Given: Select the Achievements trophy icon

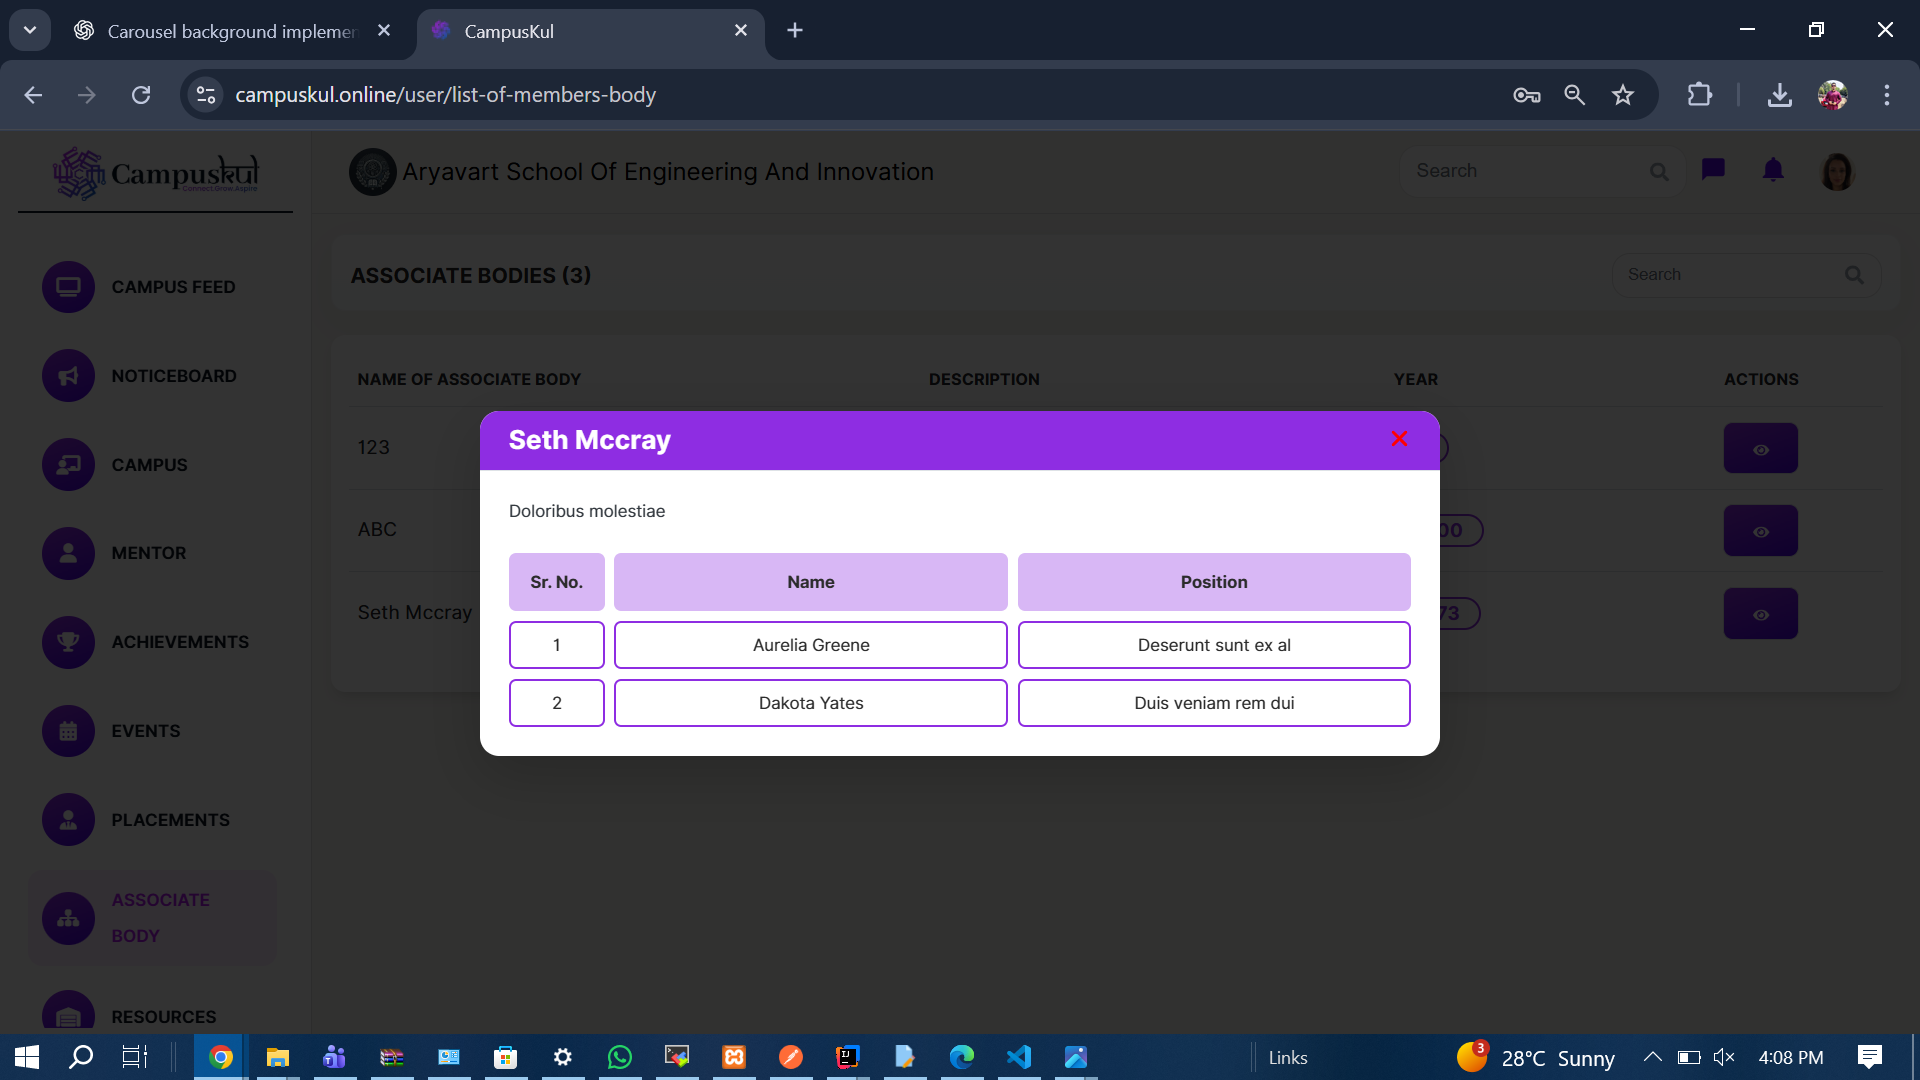Looking at the screenshot, I should click(68, 642).
